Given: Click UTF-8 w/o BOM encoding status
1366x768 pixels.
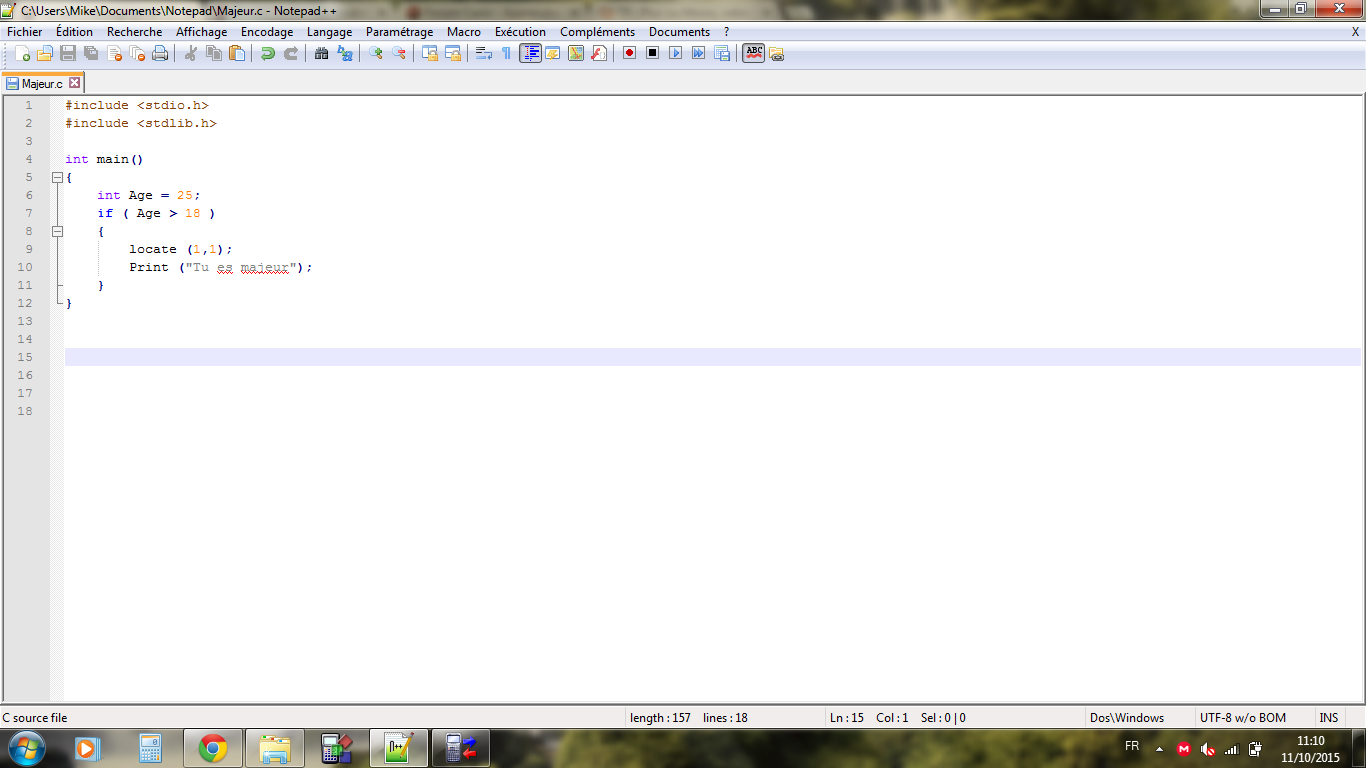Looking at the screenshot, I should click(1243, 718).
